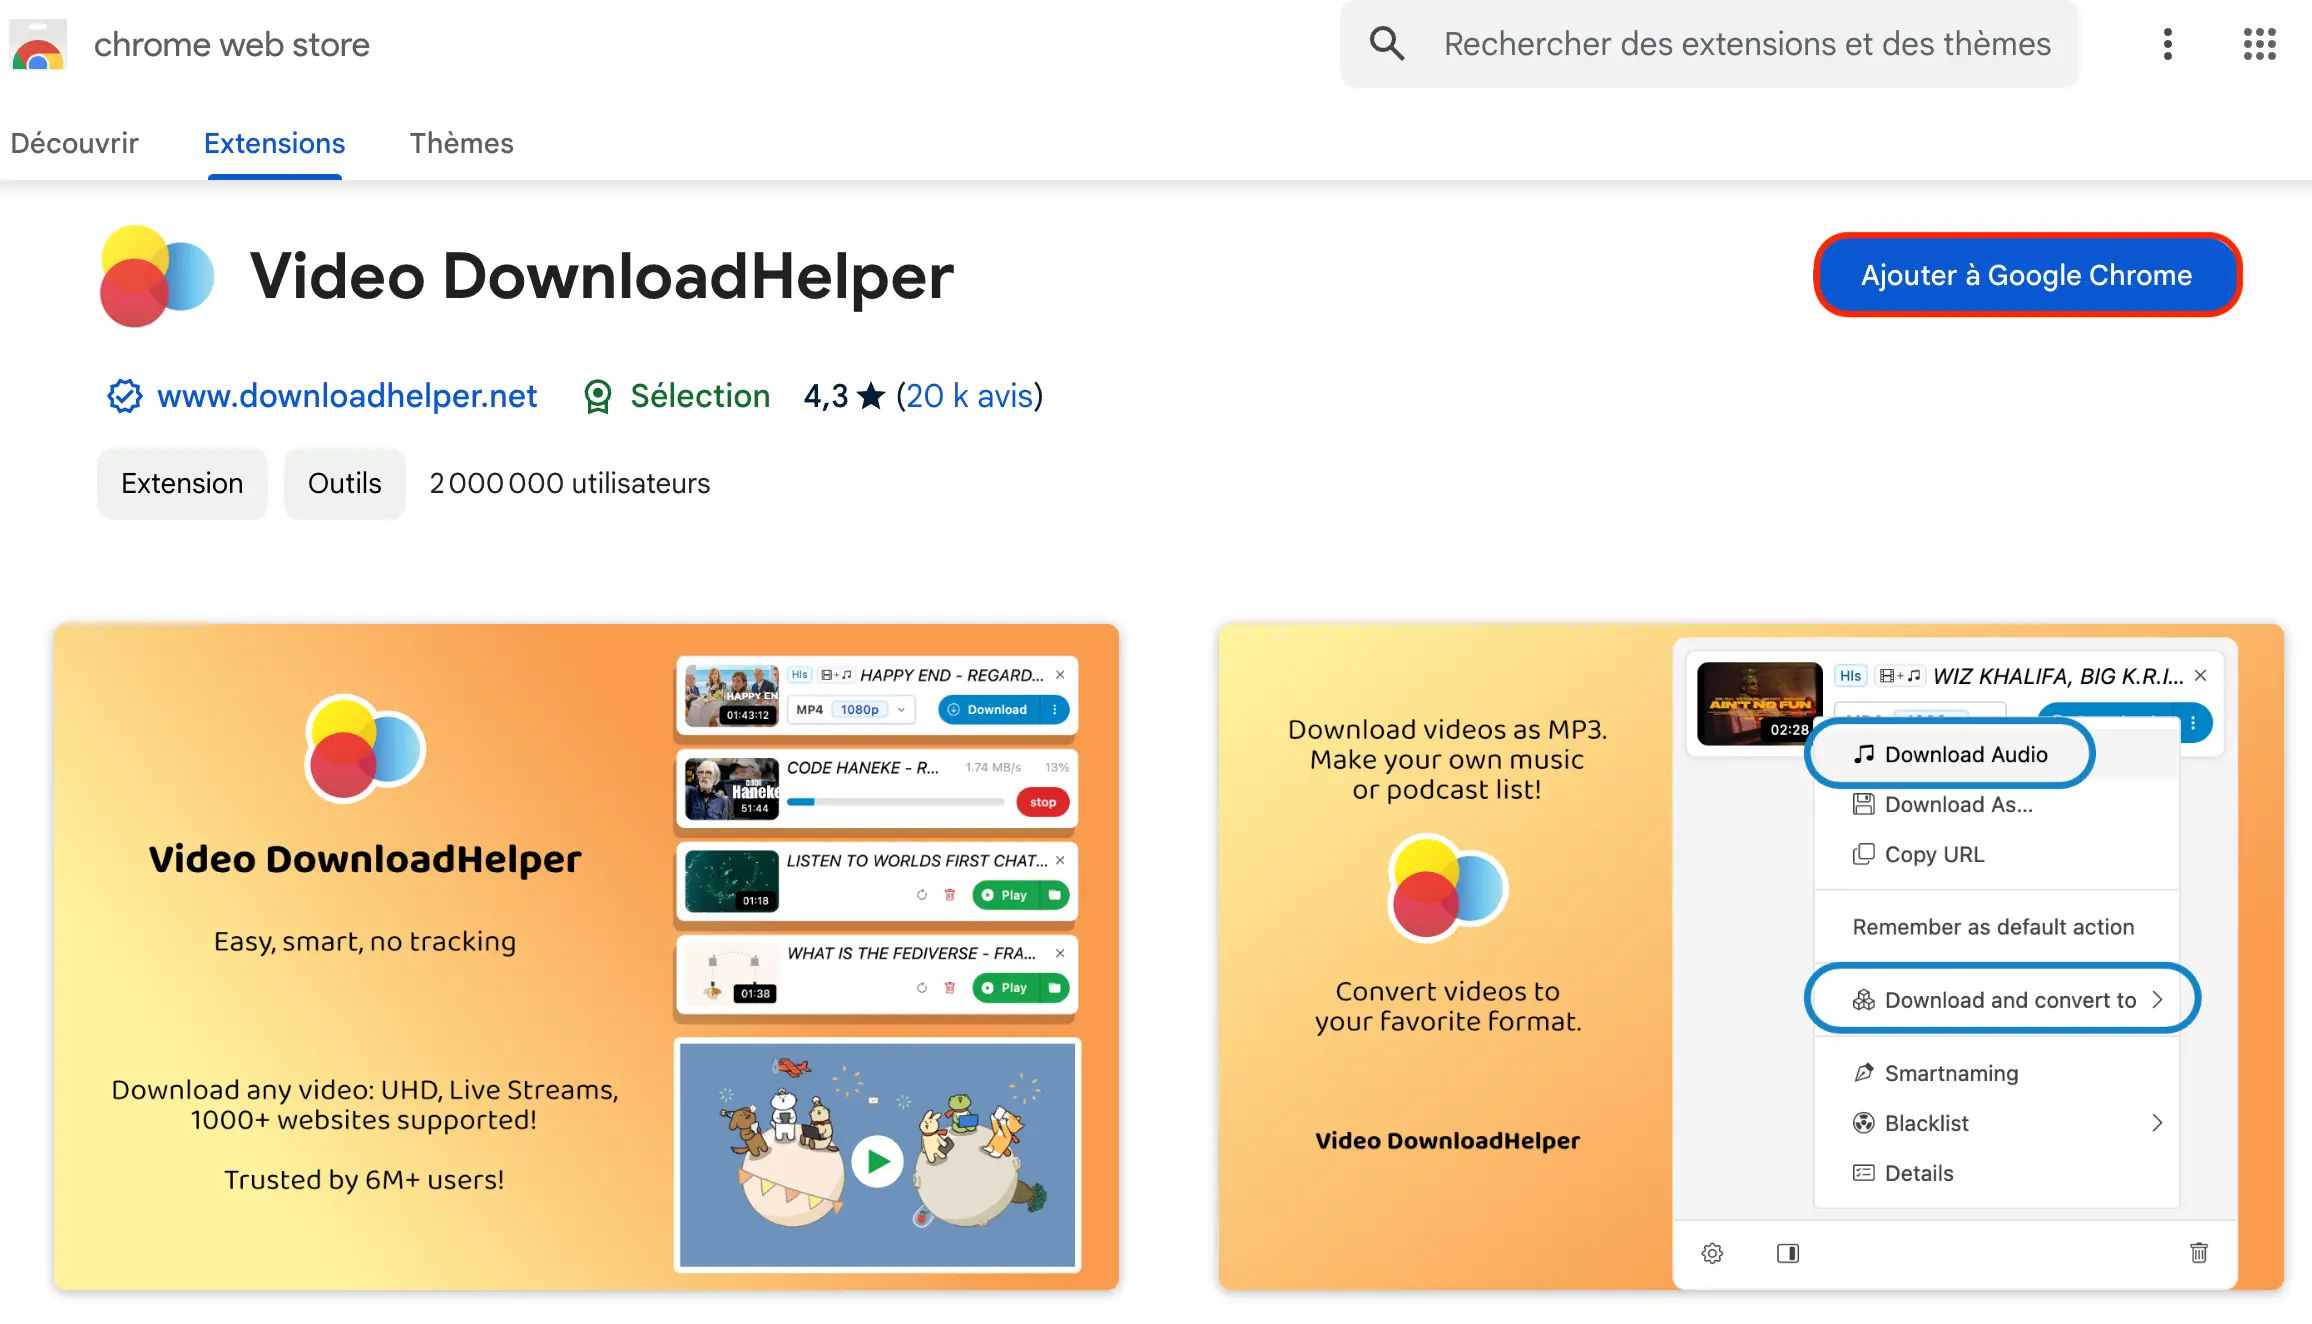The image size is (2312, 1324).
Task: Click the Sélection label
Action: [700, 396]
